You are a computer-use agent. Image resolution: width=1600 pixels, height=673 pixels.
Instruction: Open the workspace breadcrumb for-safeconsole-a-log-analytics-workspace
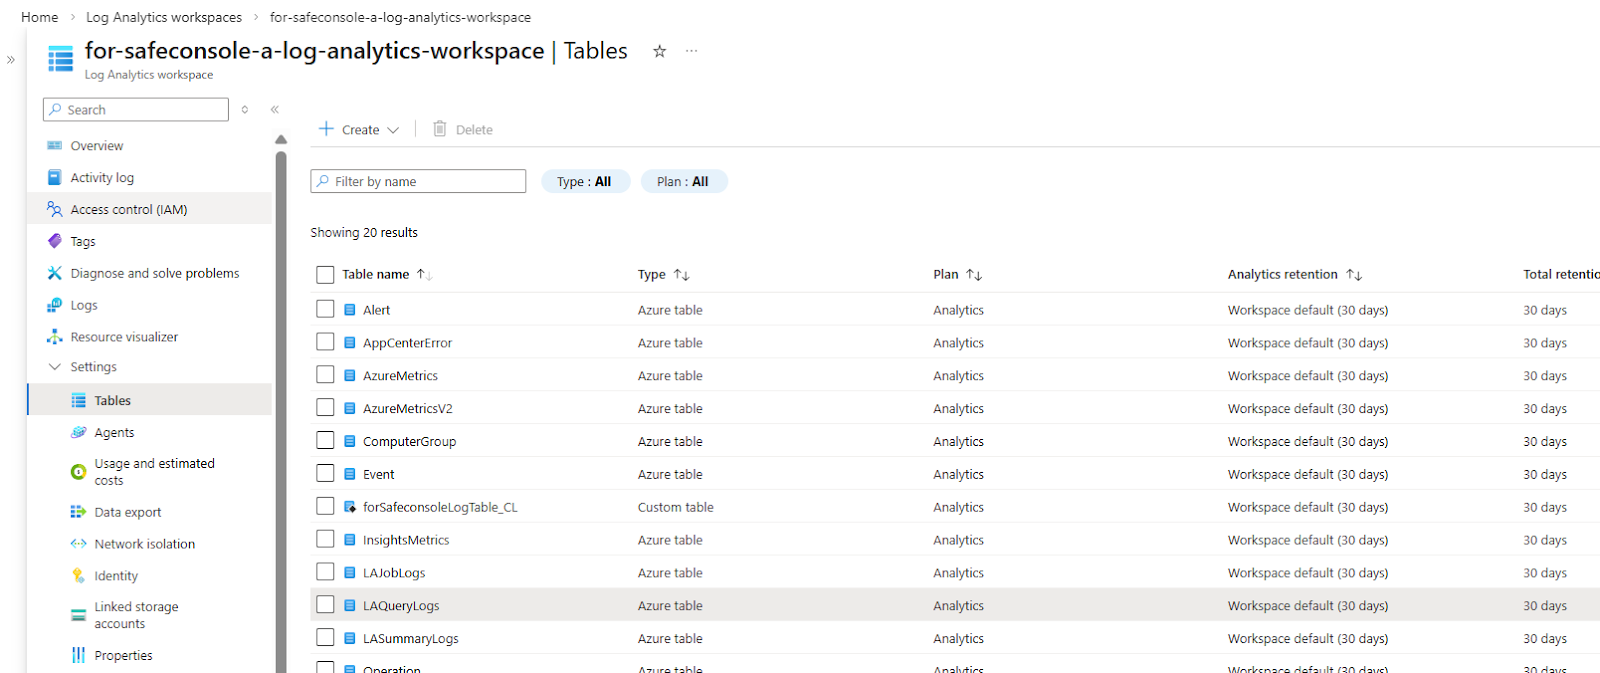pos(400,17)
